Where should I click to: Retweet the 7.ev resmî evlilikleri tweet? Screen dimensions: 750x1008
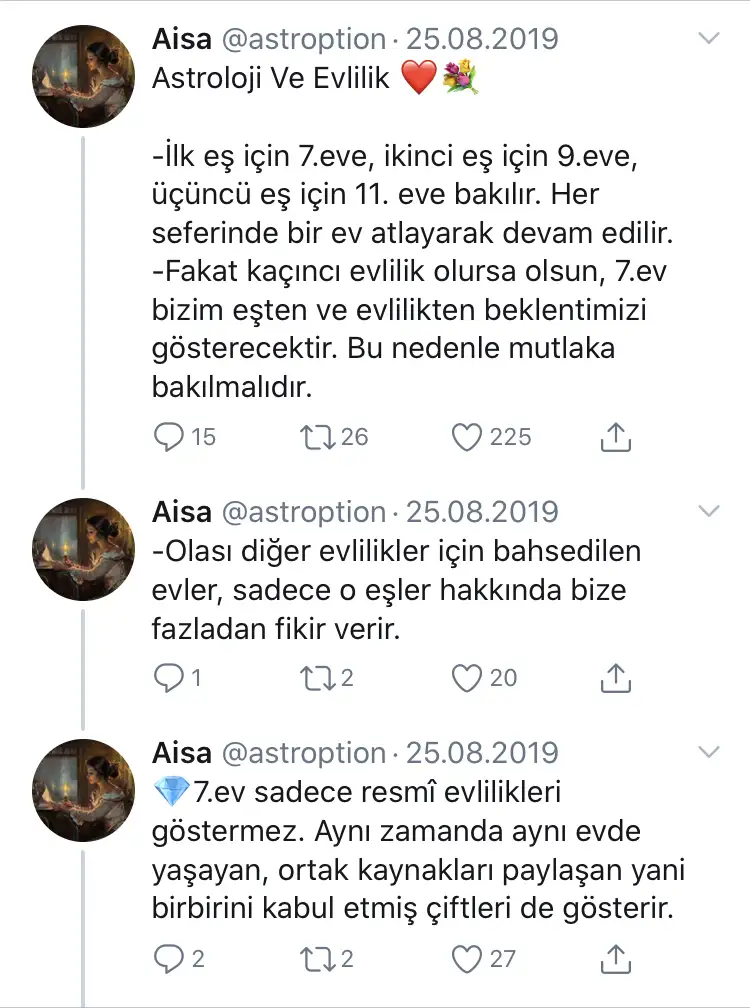[319, 959]
